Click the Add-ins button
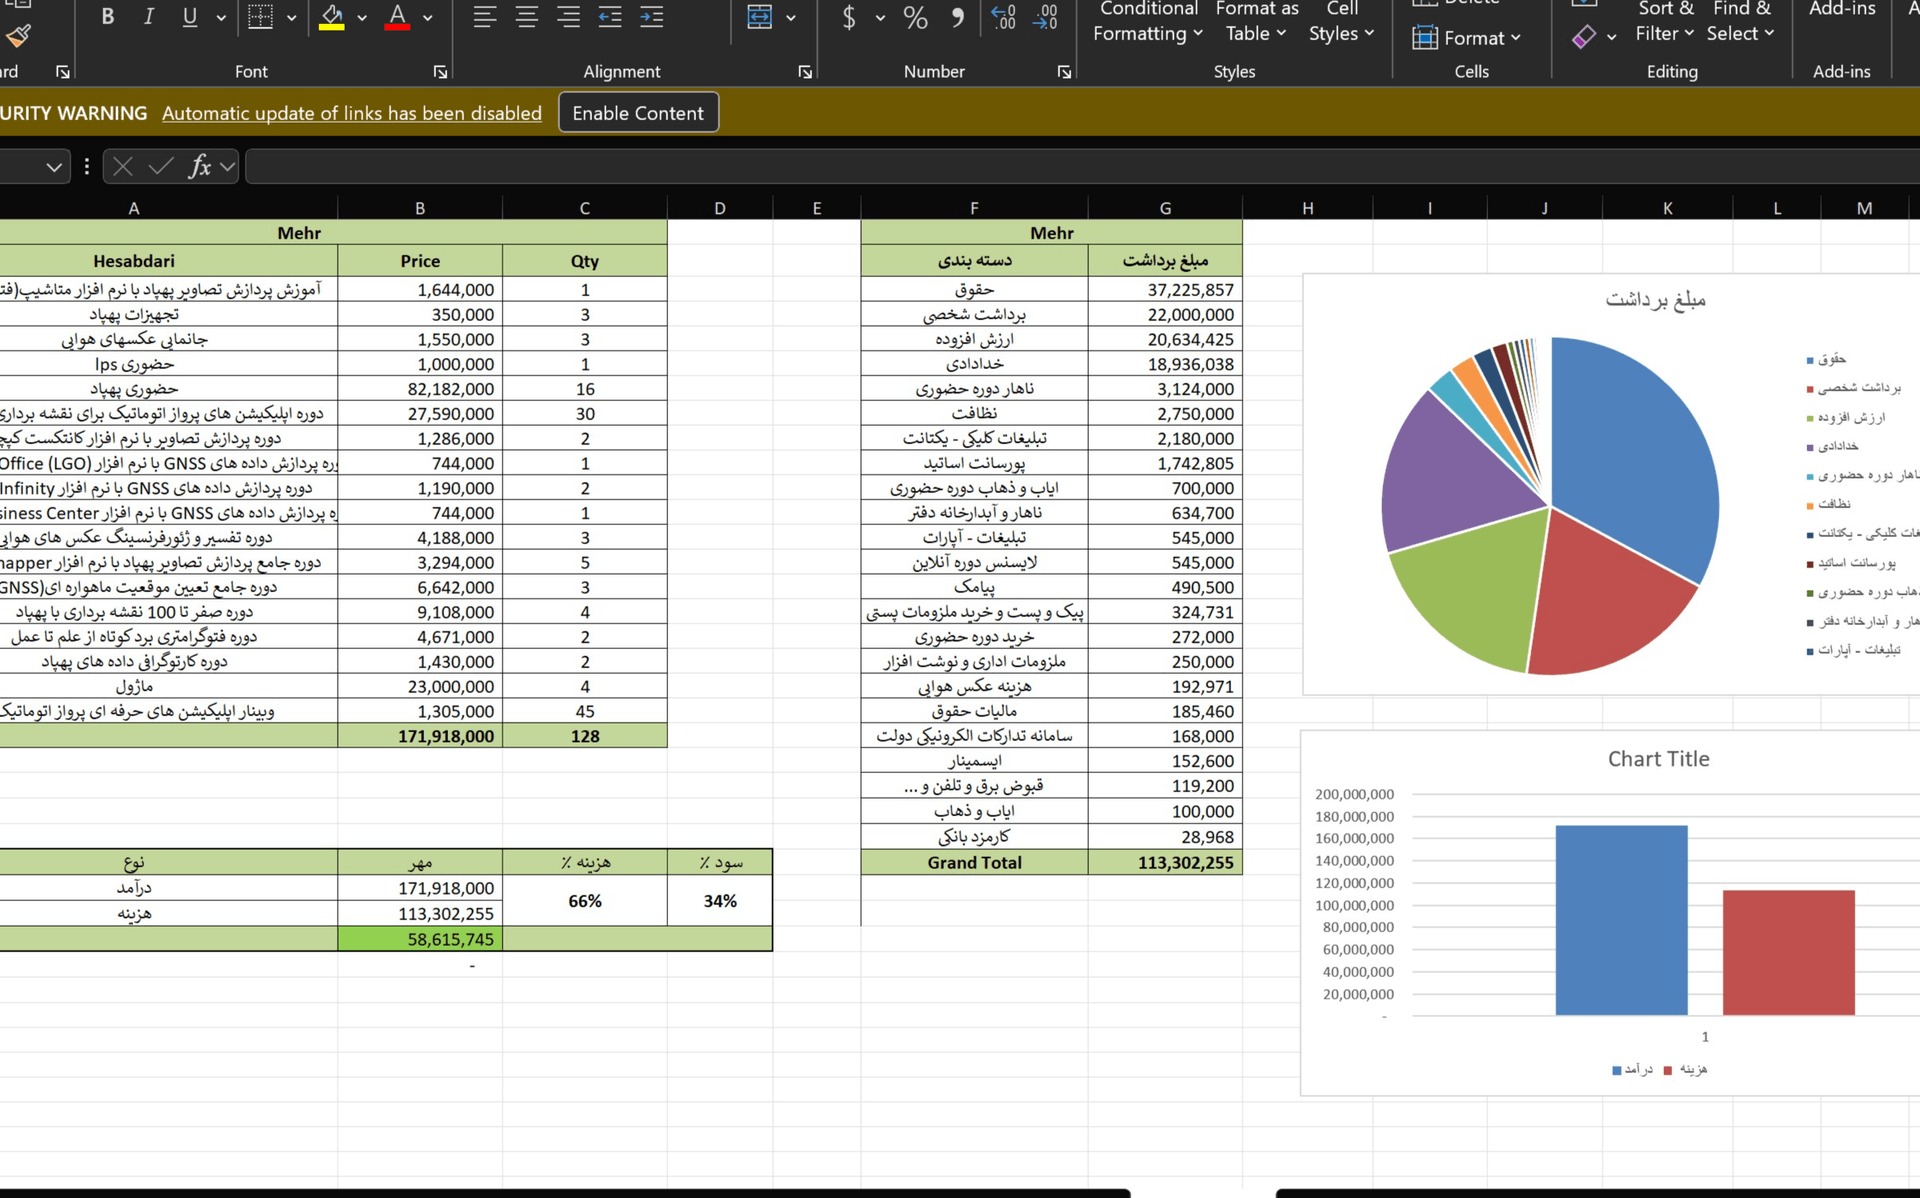The image size is (1920, 1198). [x=1842, y=9]
